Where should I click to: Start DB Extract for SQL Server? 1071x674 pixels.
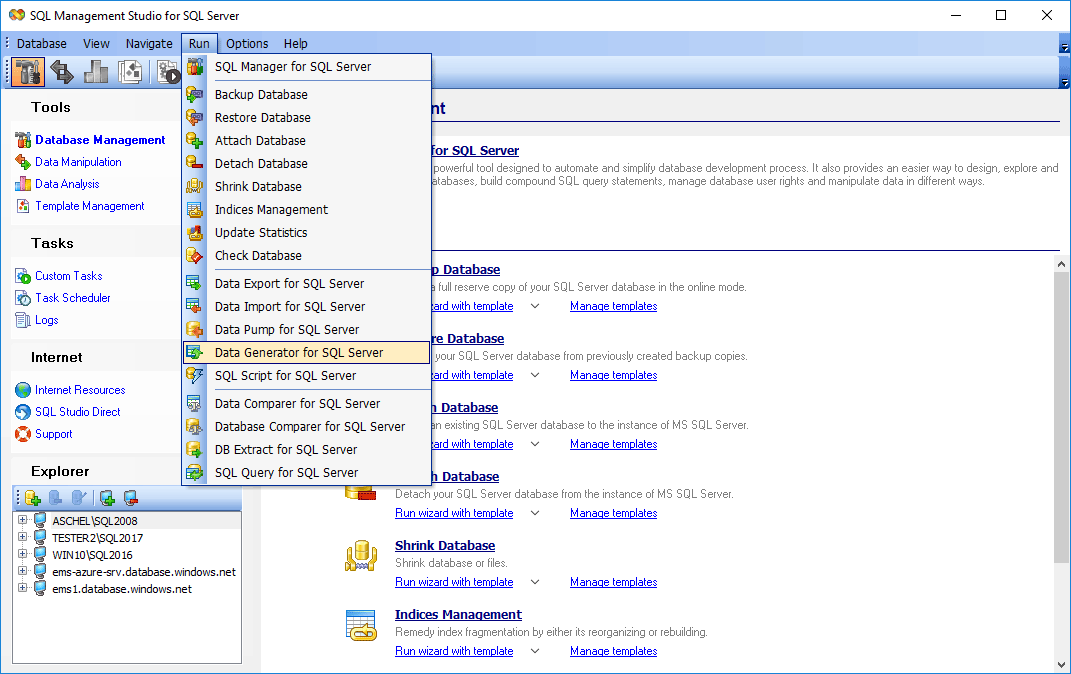click(x=307, y=449)
